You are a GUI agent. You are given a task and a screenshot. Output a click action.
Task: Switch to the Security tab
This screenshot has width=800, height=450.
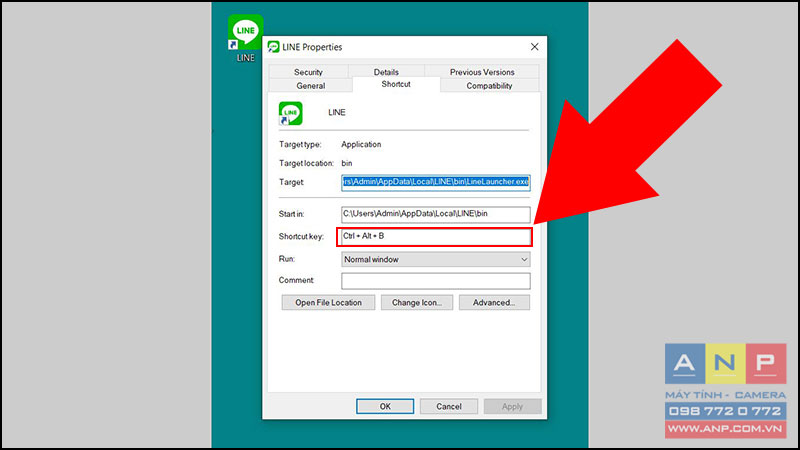coord(308,72)
